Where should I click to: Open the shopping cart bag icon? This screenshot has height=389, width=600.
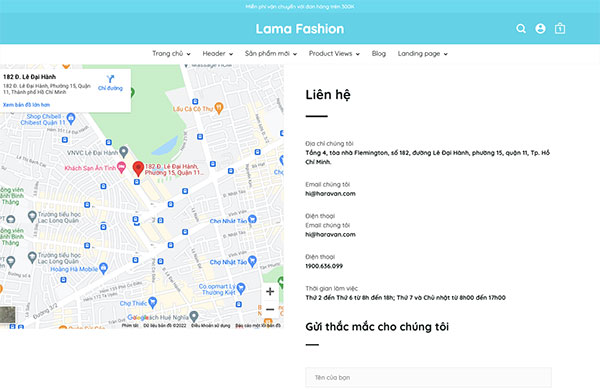tap(560, 29)
